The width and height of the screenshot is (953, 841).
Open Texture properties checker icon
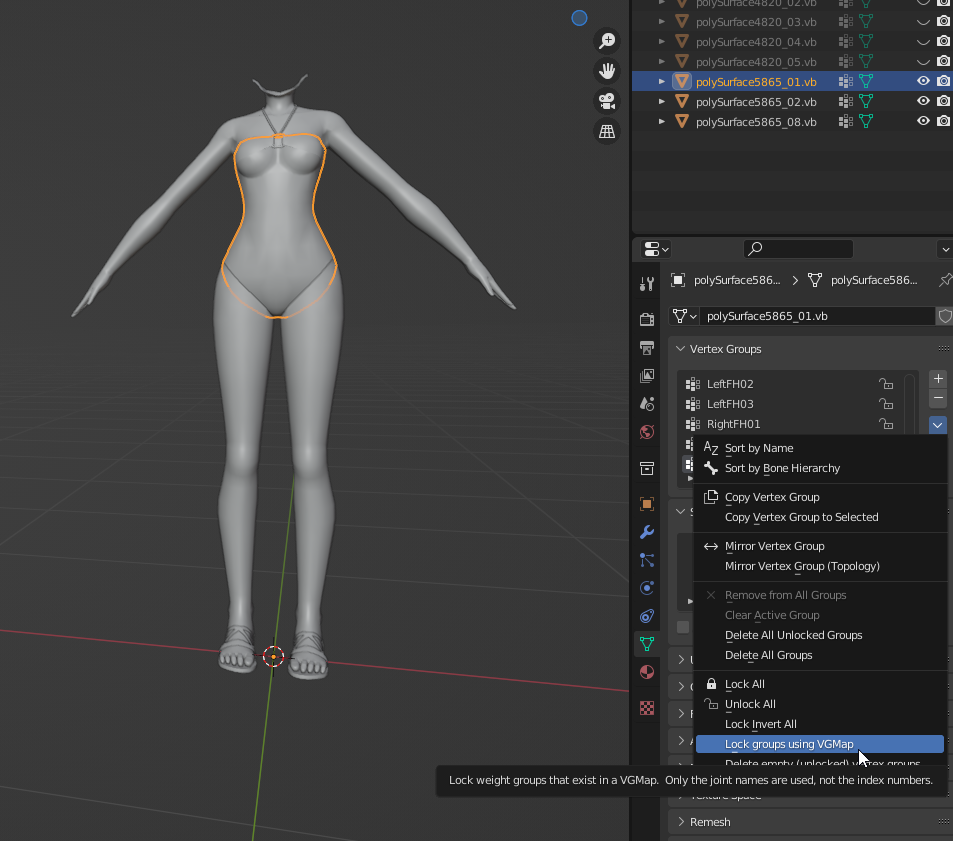coord(647,708)
